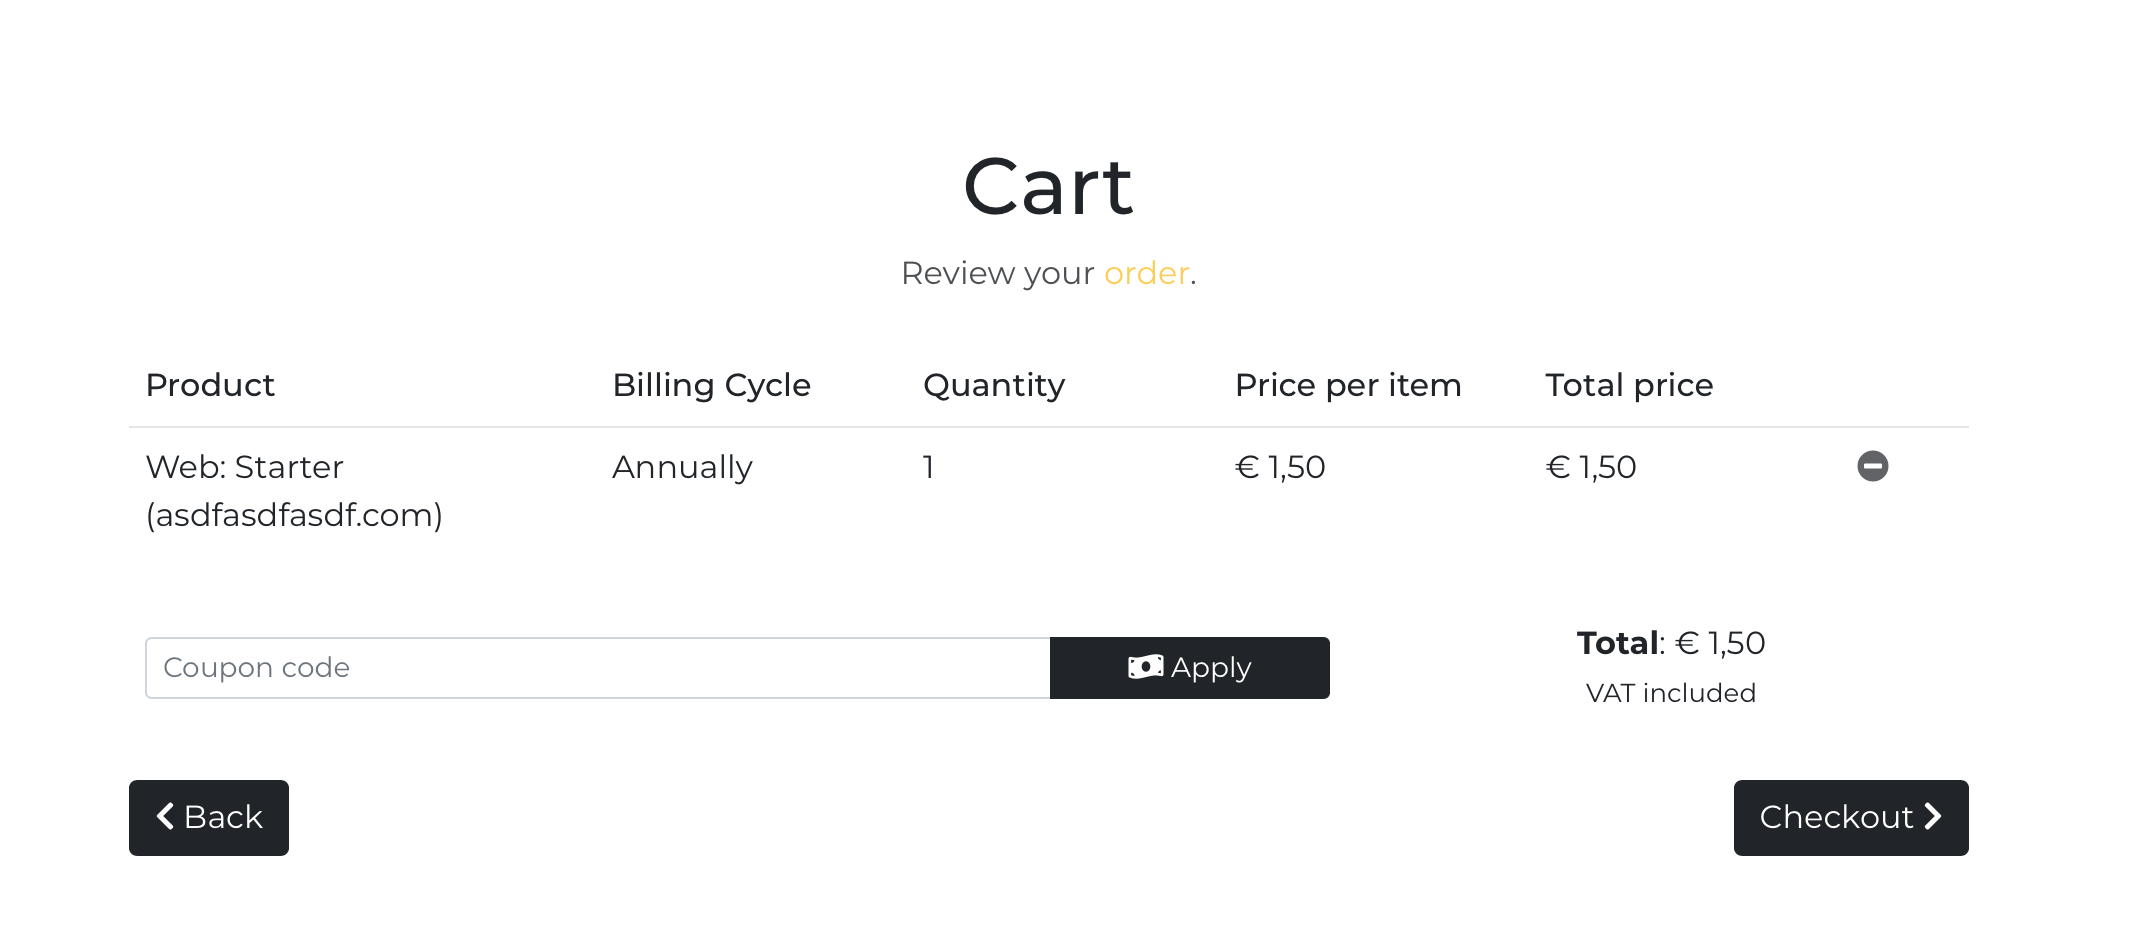This screenshot has height=944, width=2134.
Task: Click the Web: Starter product name
Action: click(245, 467)
